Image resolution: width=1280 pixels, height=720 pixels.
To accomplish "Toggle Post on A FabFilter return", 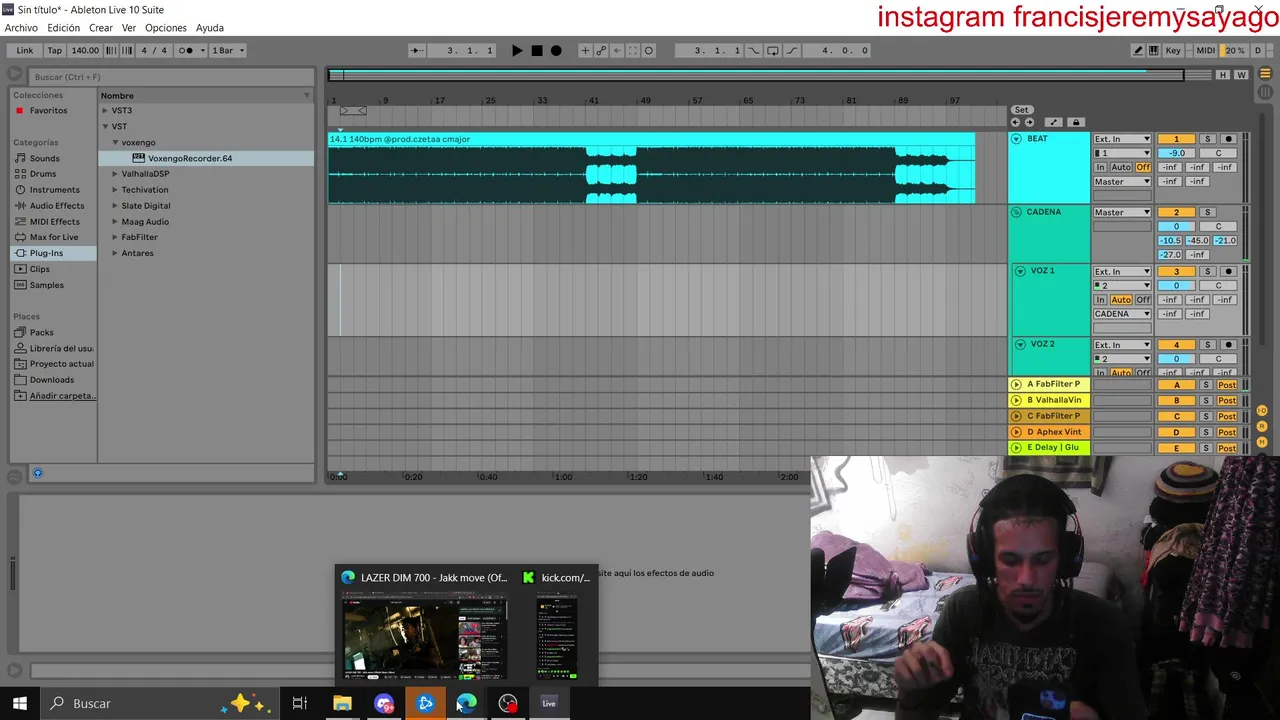I will click(1227, 385).
